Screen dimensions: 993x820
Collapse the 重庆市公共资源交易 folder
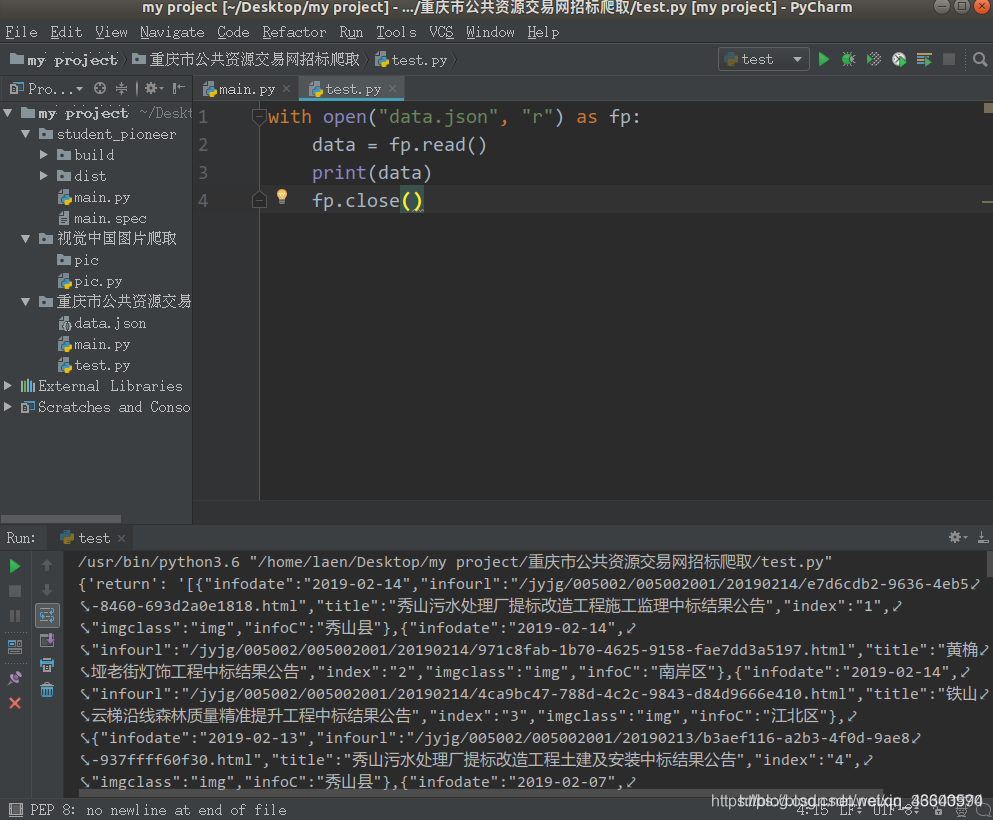pos(25,301)
